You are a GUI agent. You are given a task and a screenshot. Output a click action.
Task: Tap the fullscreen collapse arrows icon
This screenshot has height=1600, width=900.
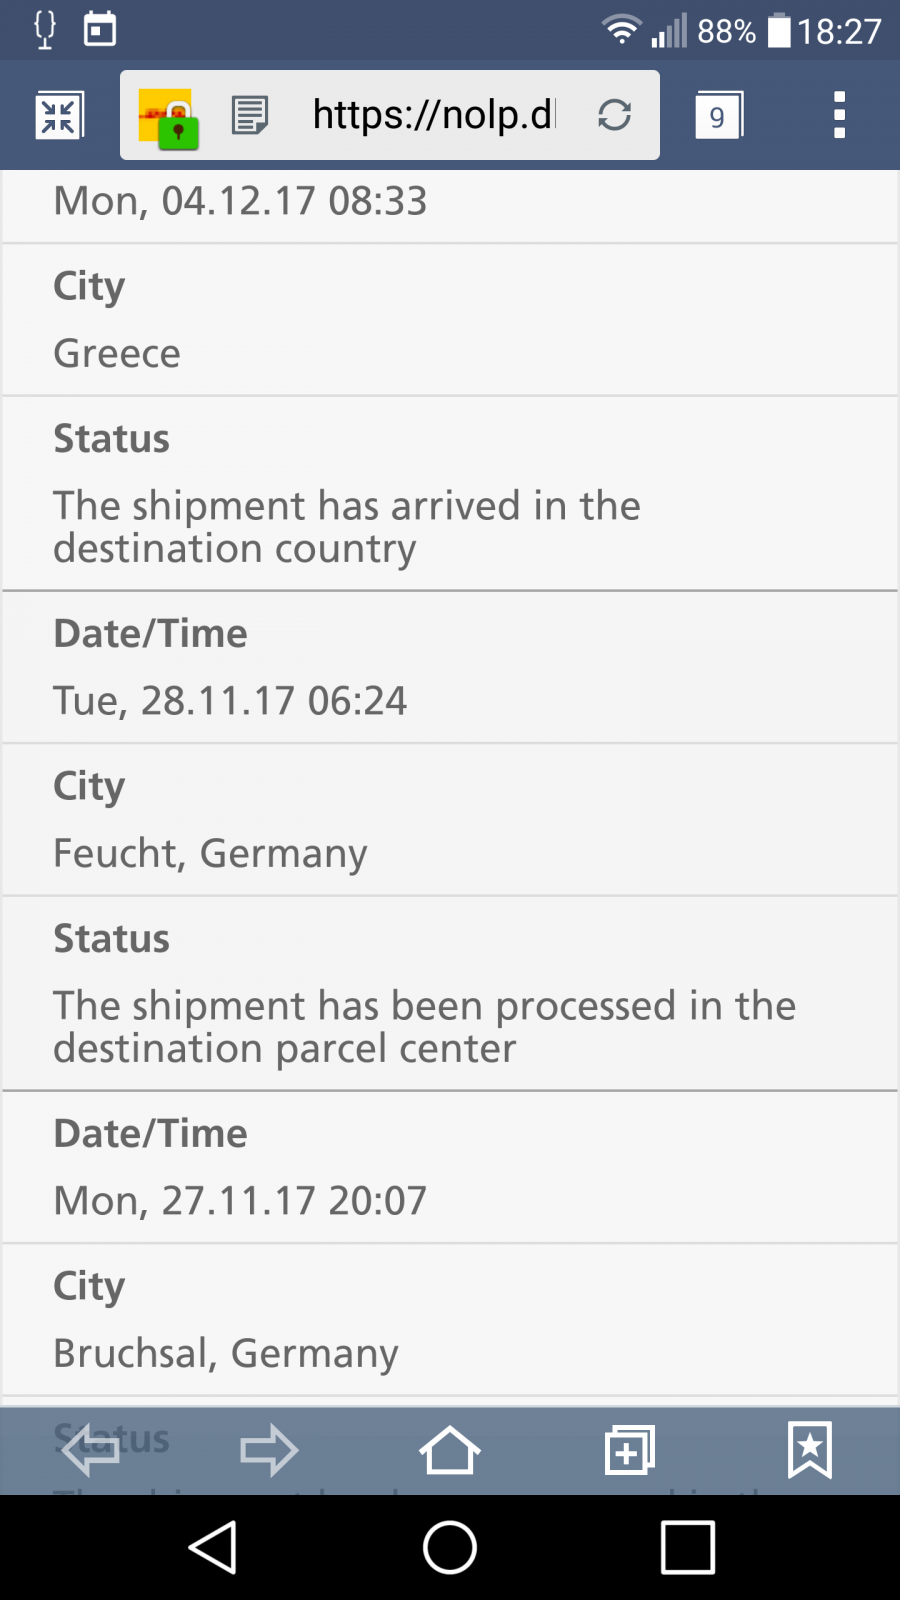[x=59, y=115]
